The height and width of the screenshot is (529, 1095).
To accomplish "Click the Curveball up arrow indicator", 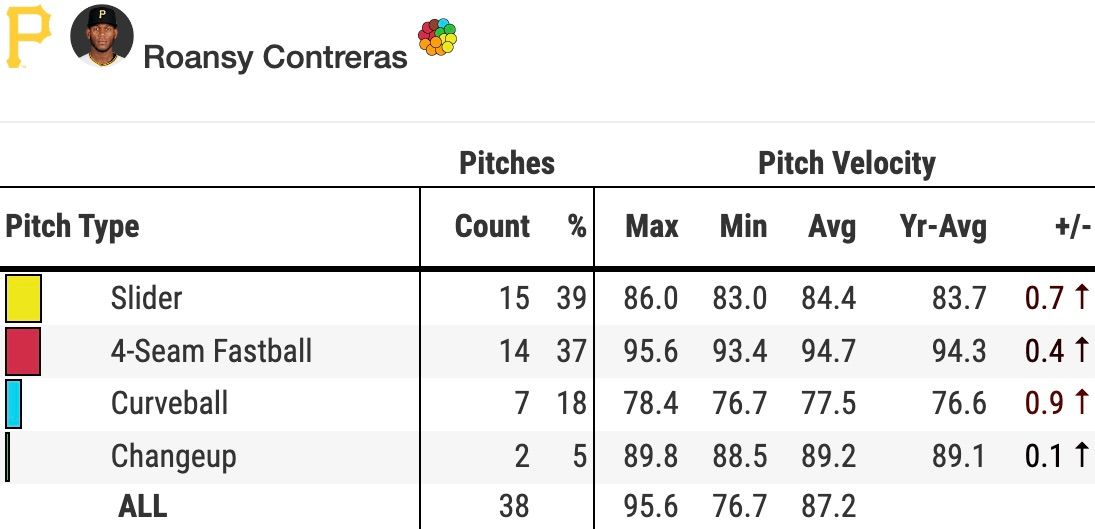I will click(1080, 403).
